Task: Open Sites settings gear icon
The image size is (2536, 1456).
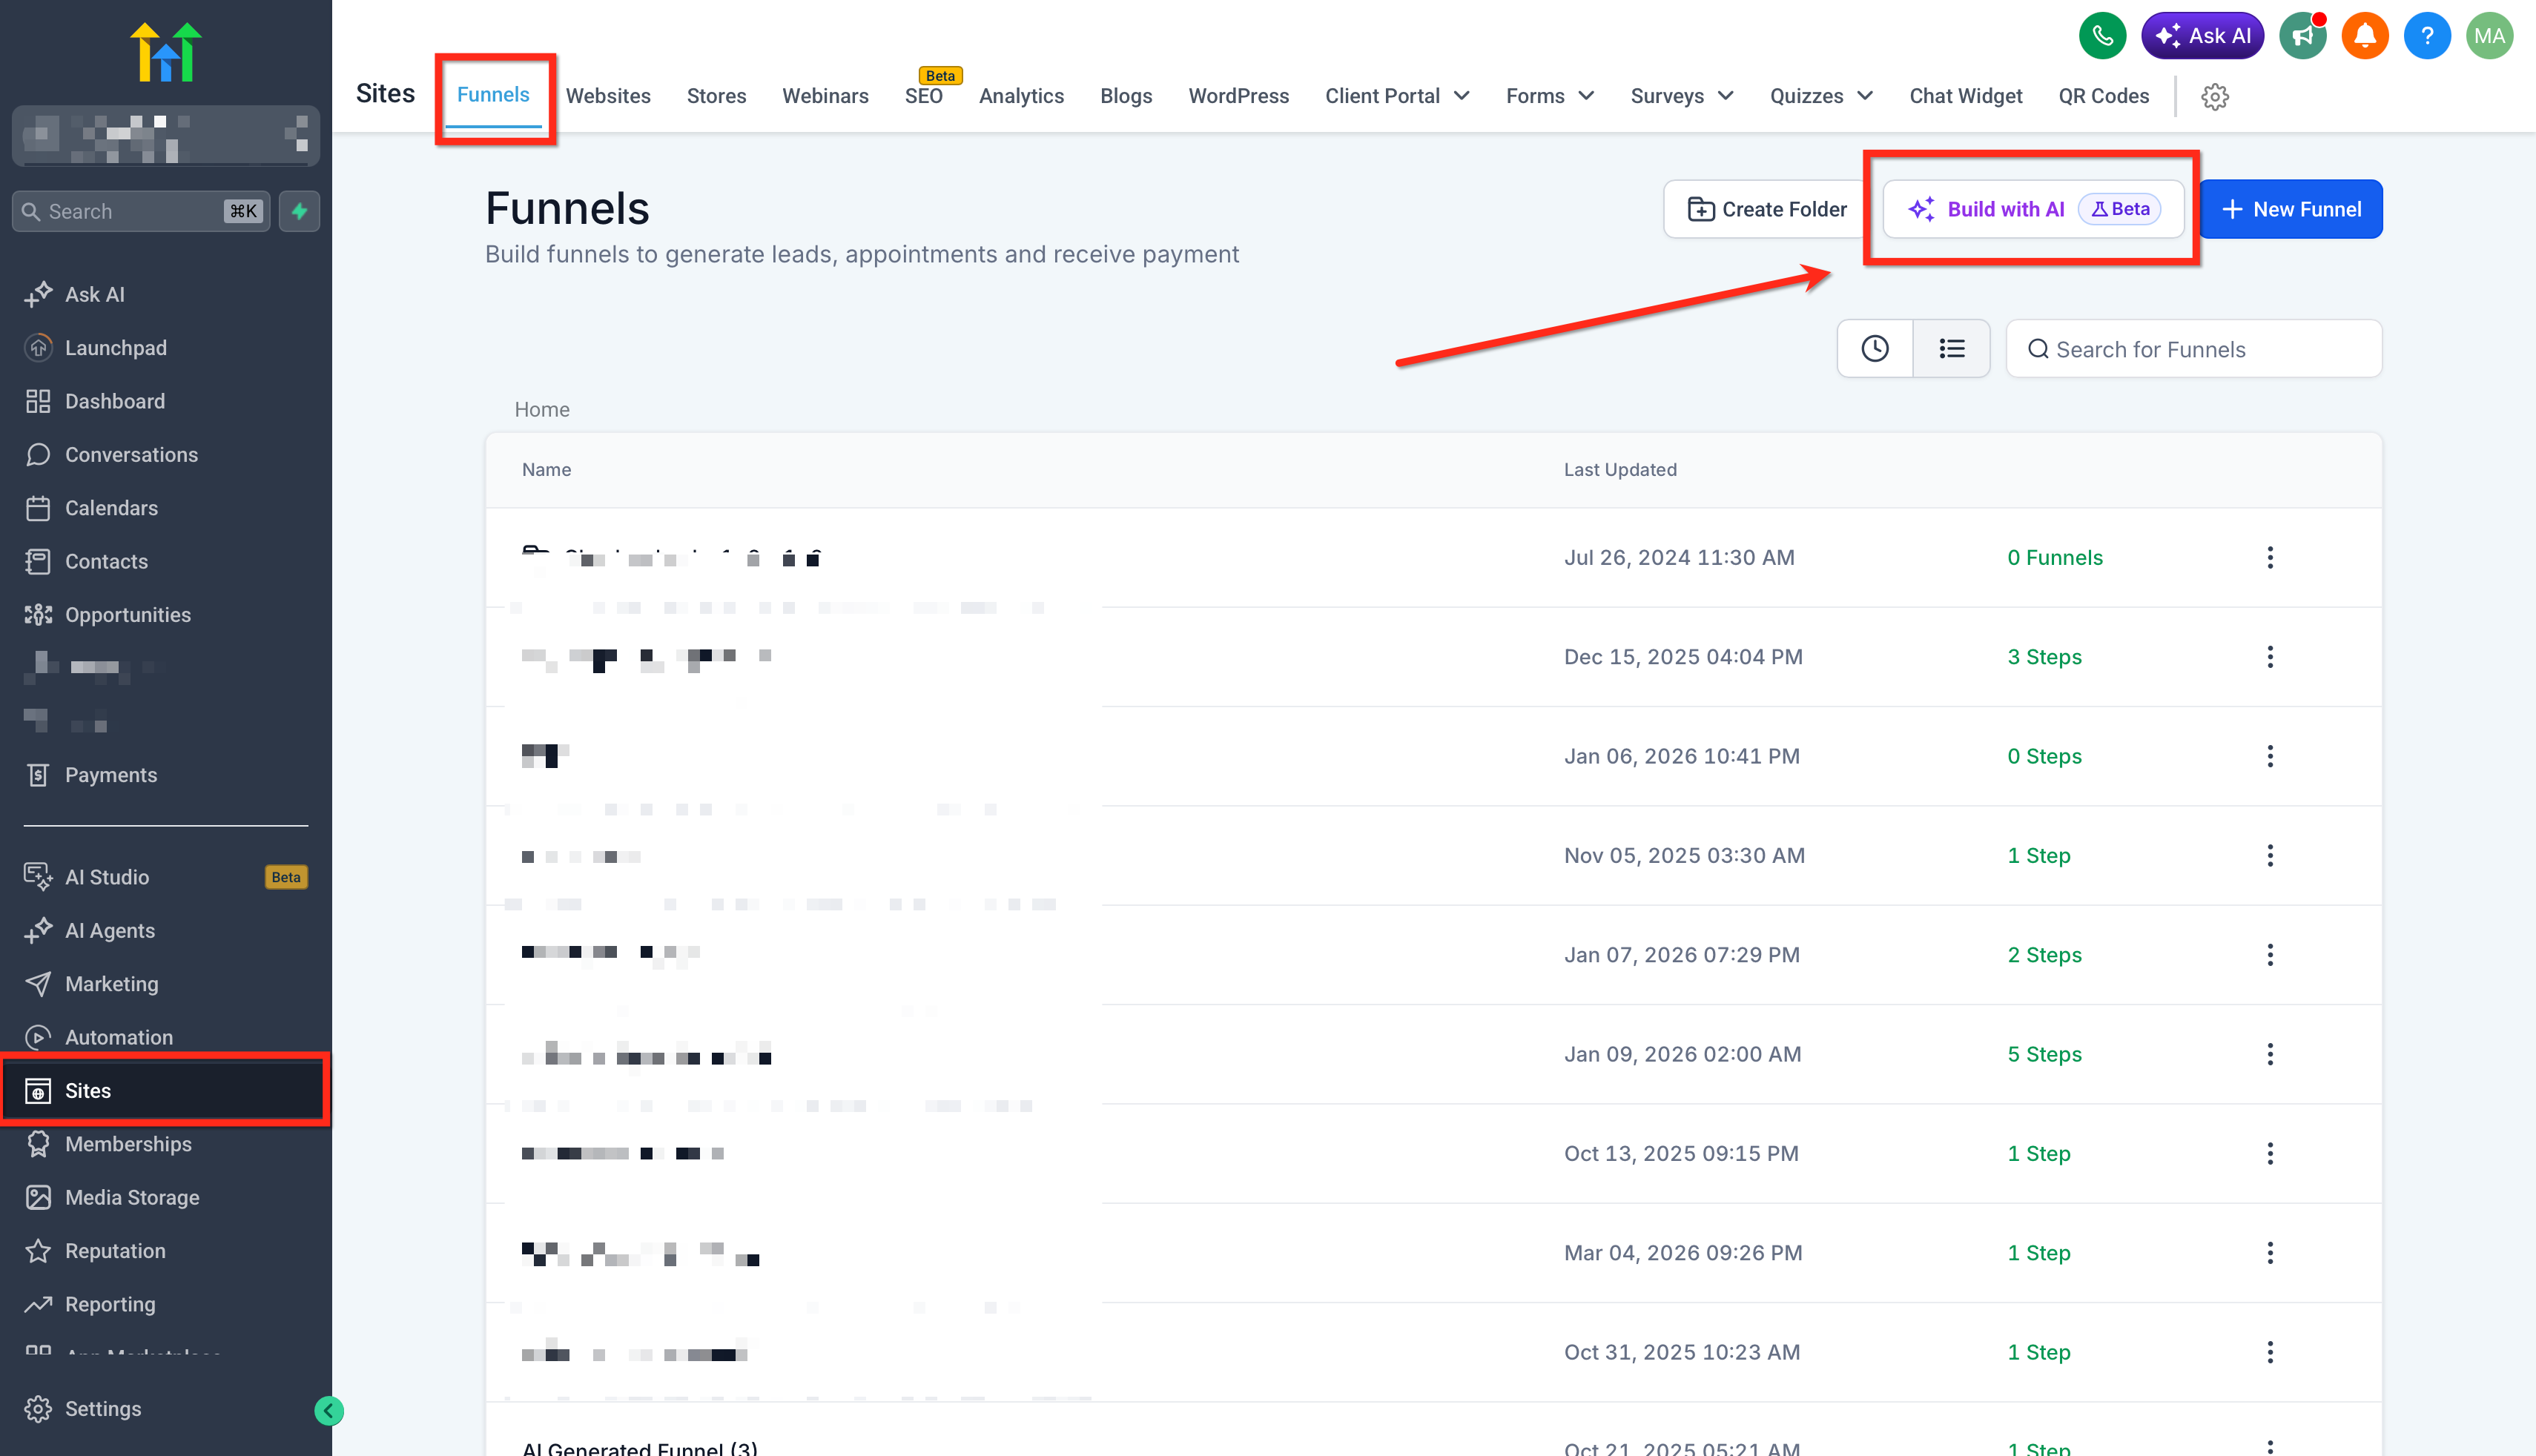Action: (x=2214, y=96)
